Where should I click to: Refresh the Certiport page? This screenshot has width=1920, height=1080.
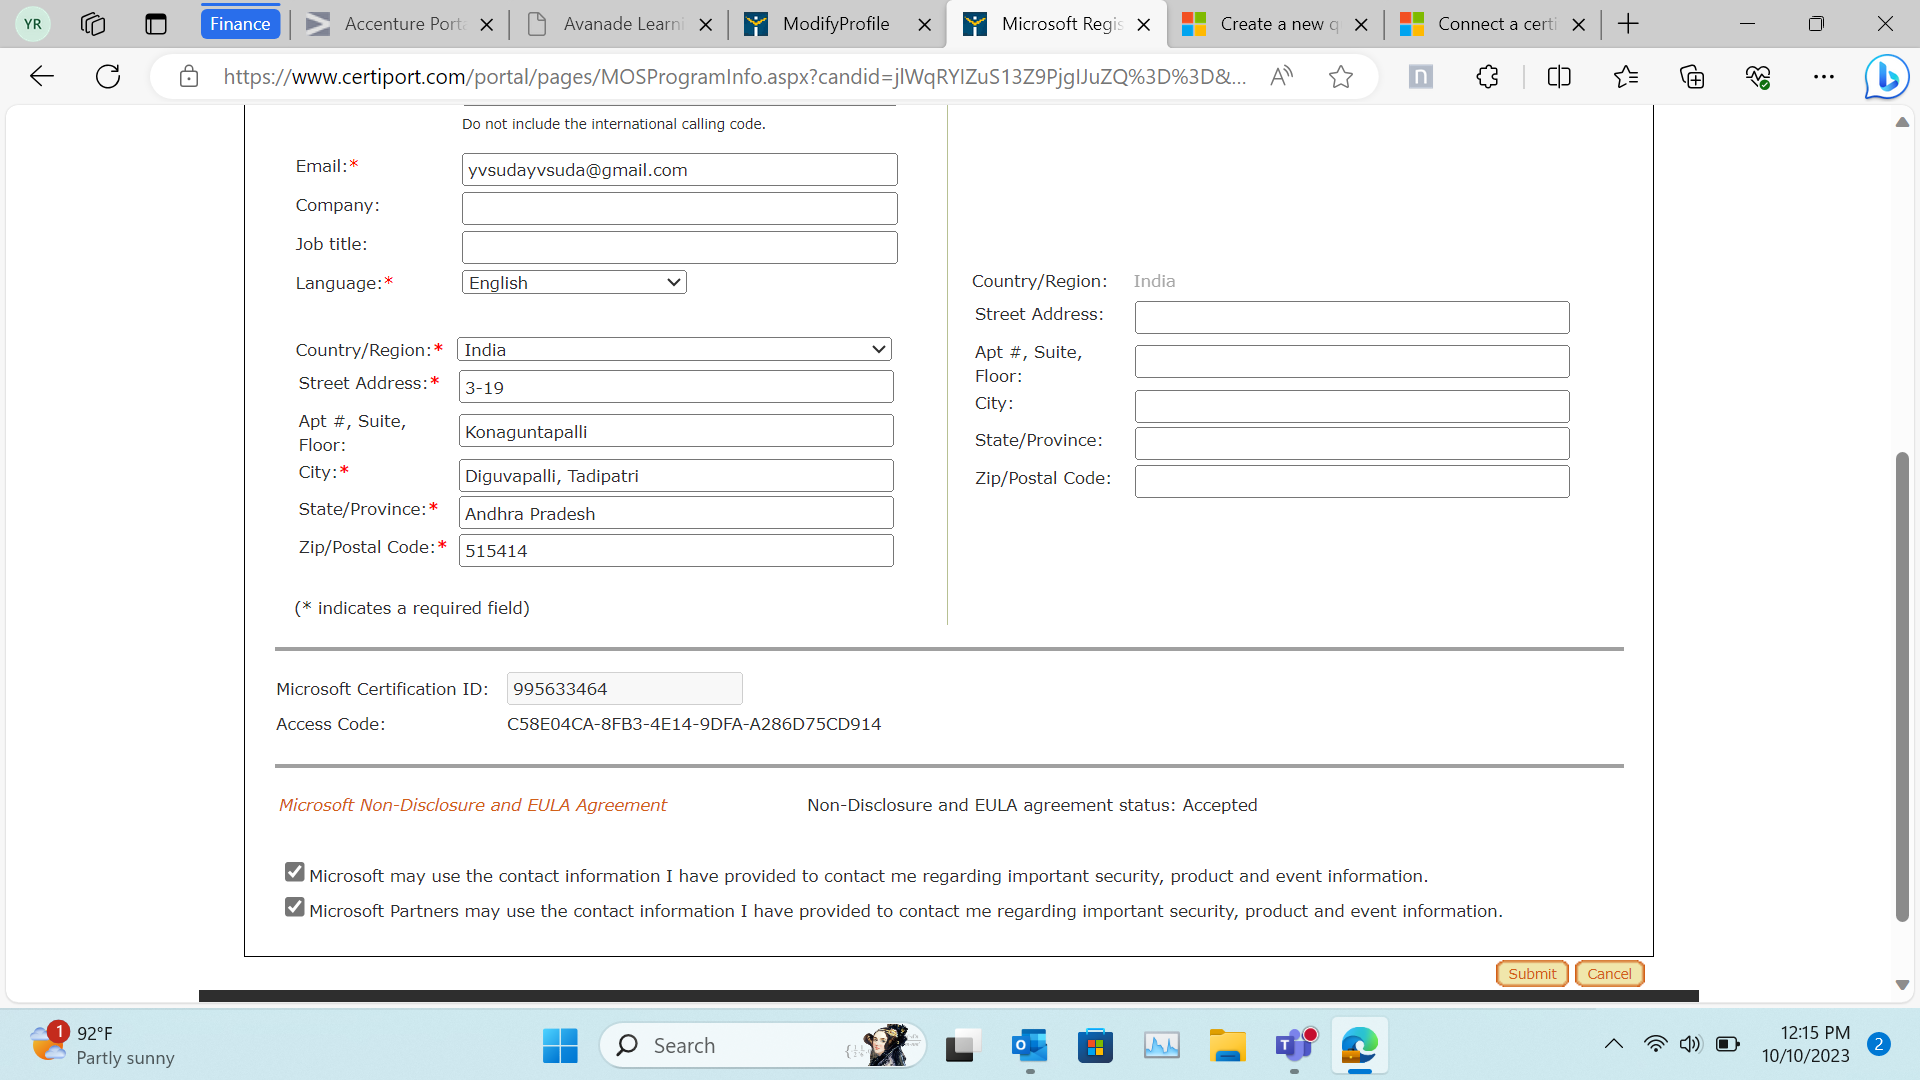coord(107,76)
